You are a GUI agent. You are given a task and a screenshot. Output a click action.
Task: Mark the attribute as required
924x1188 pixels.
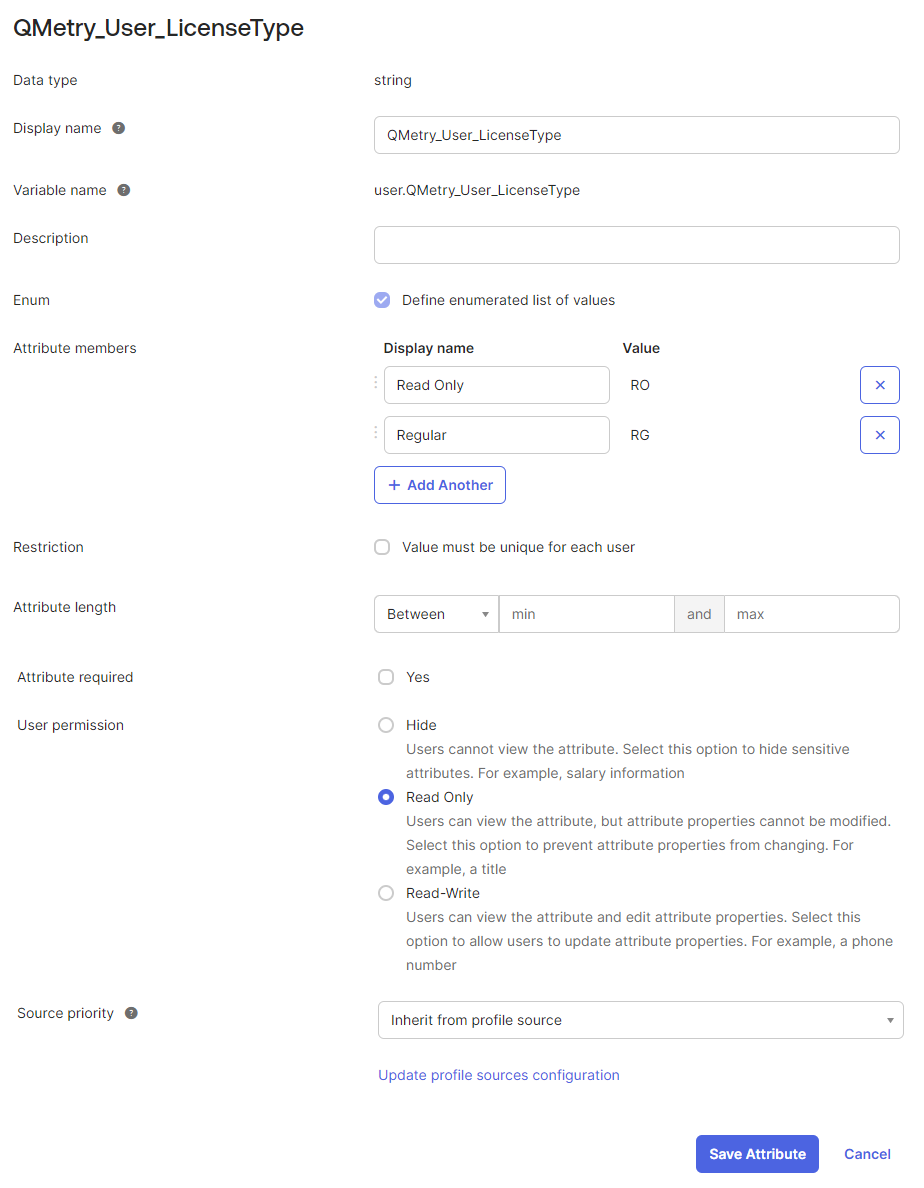[386, 677]
